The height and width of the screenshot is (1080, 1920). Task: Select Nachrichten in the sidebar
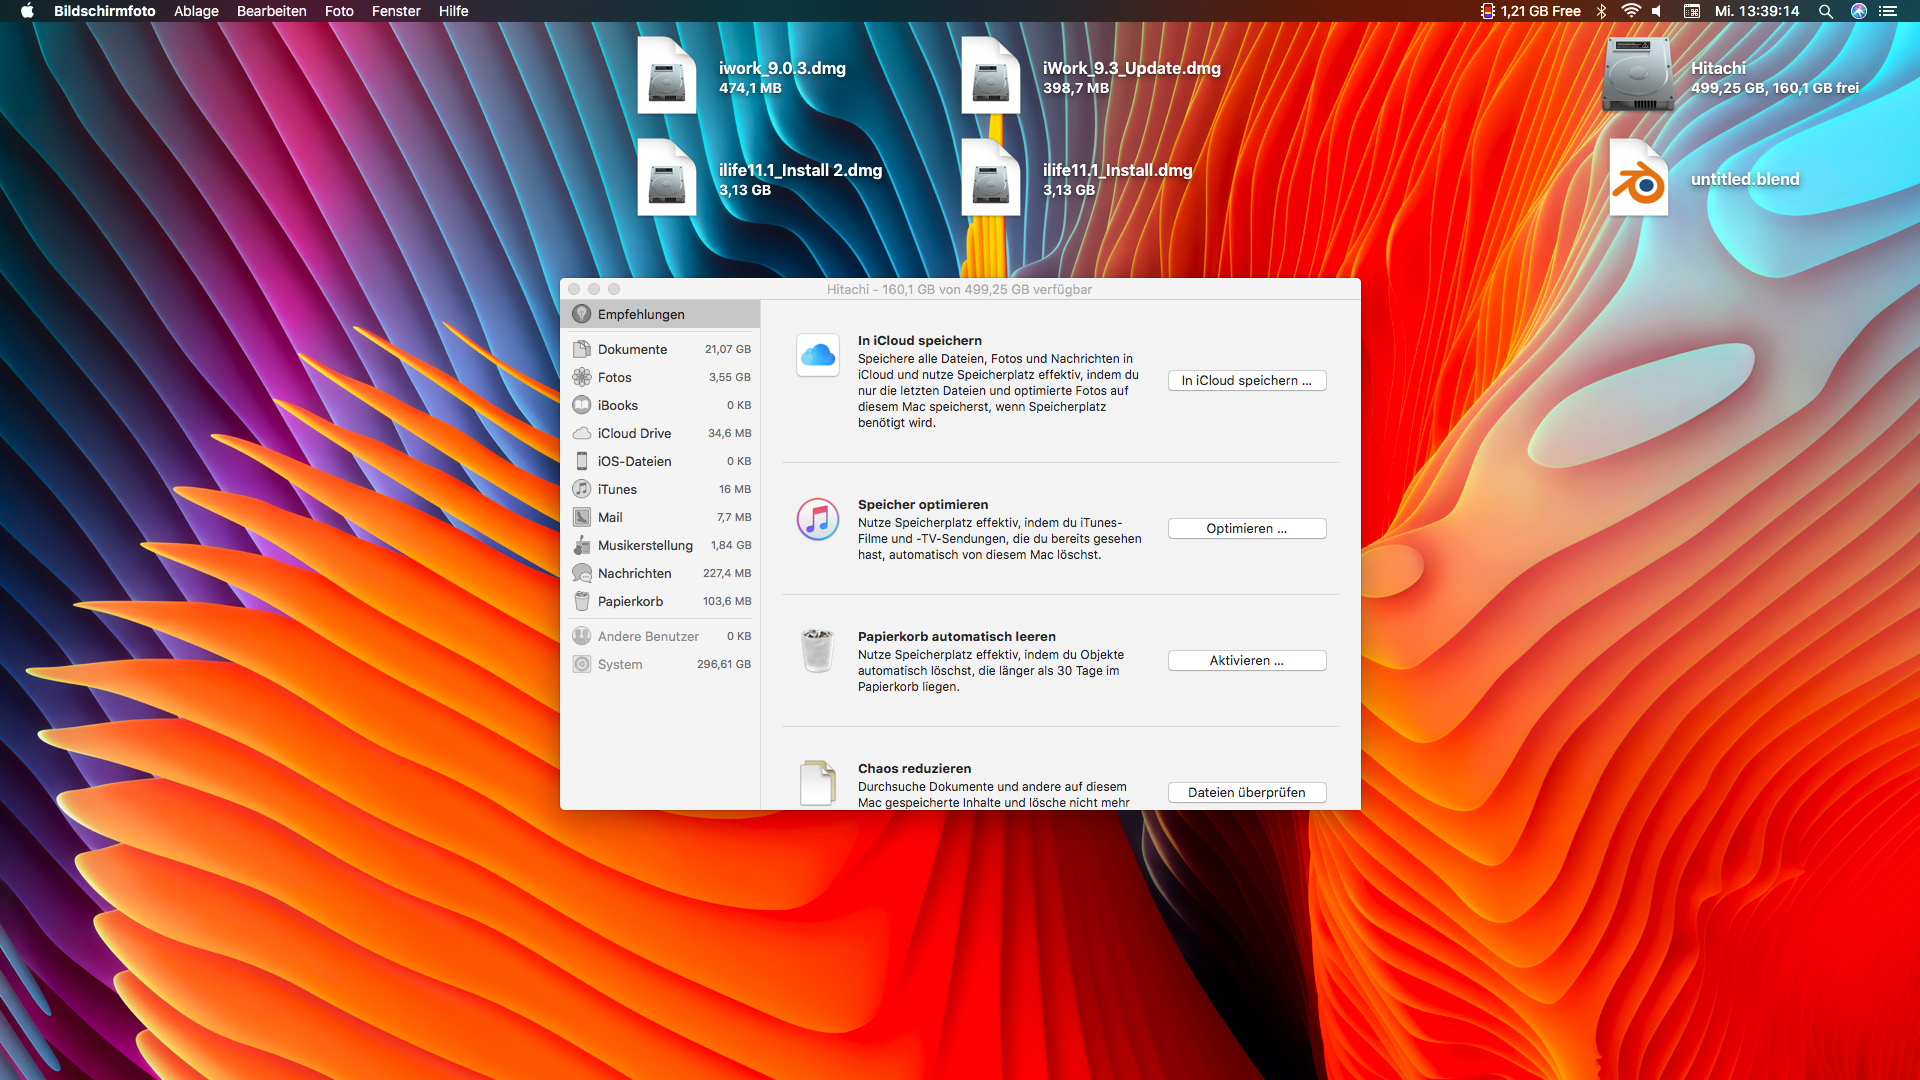(634, 573)
